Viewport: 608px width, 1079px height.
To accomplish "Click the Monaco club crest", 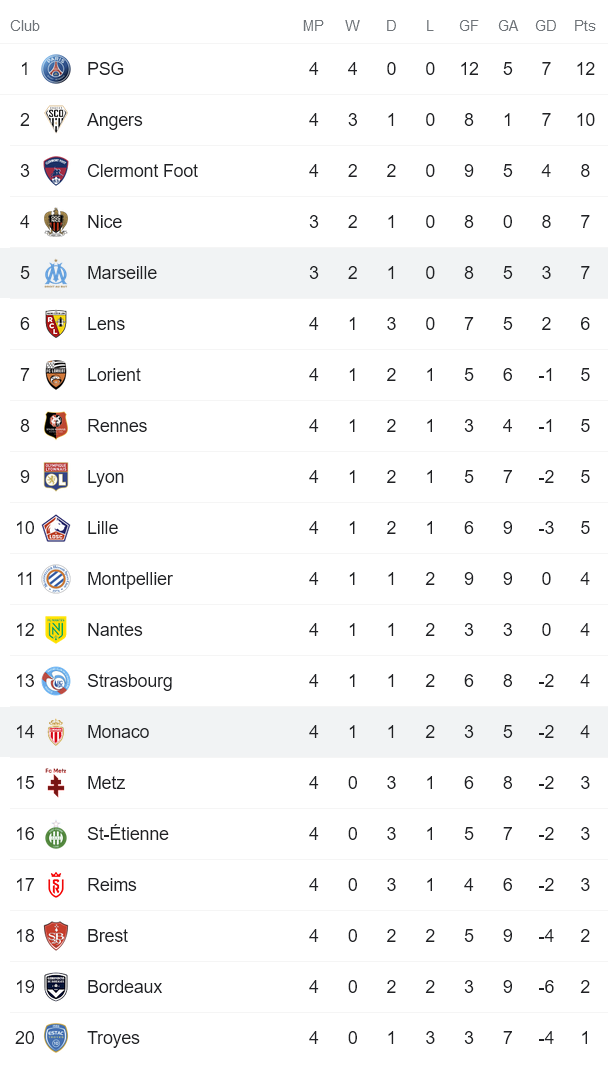I will (x=56, y=732).
